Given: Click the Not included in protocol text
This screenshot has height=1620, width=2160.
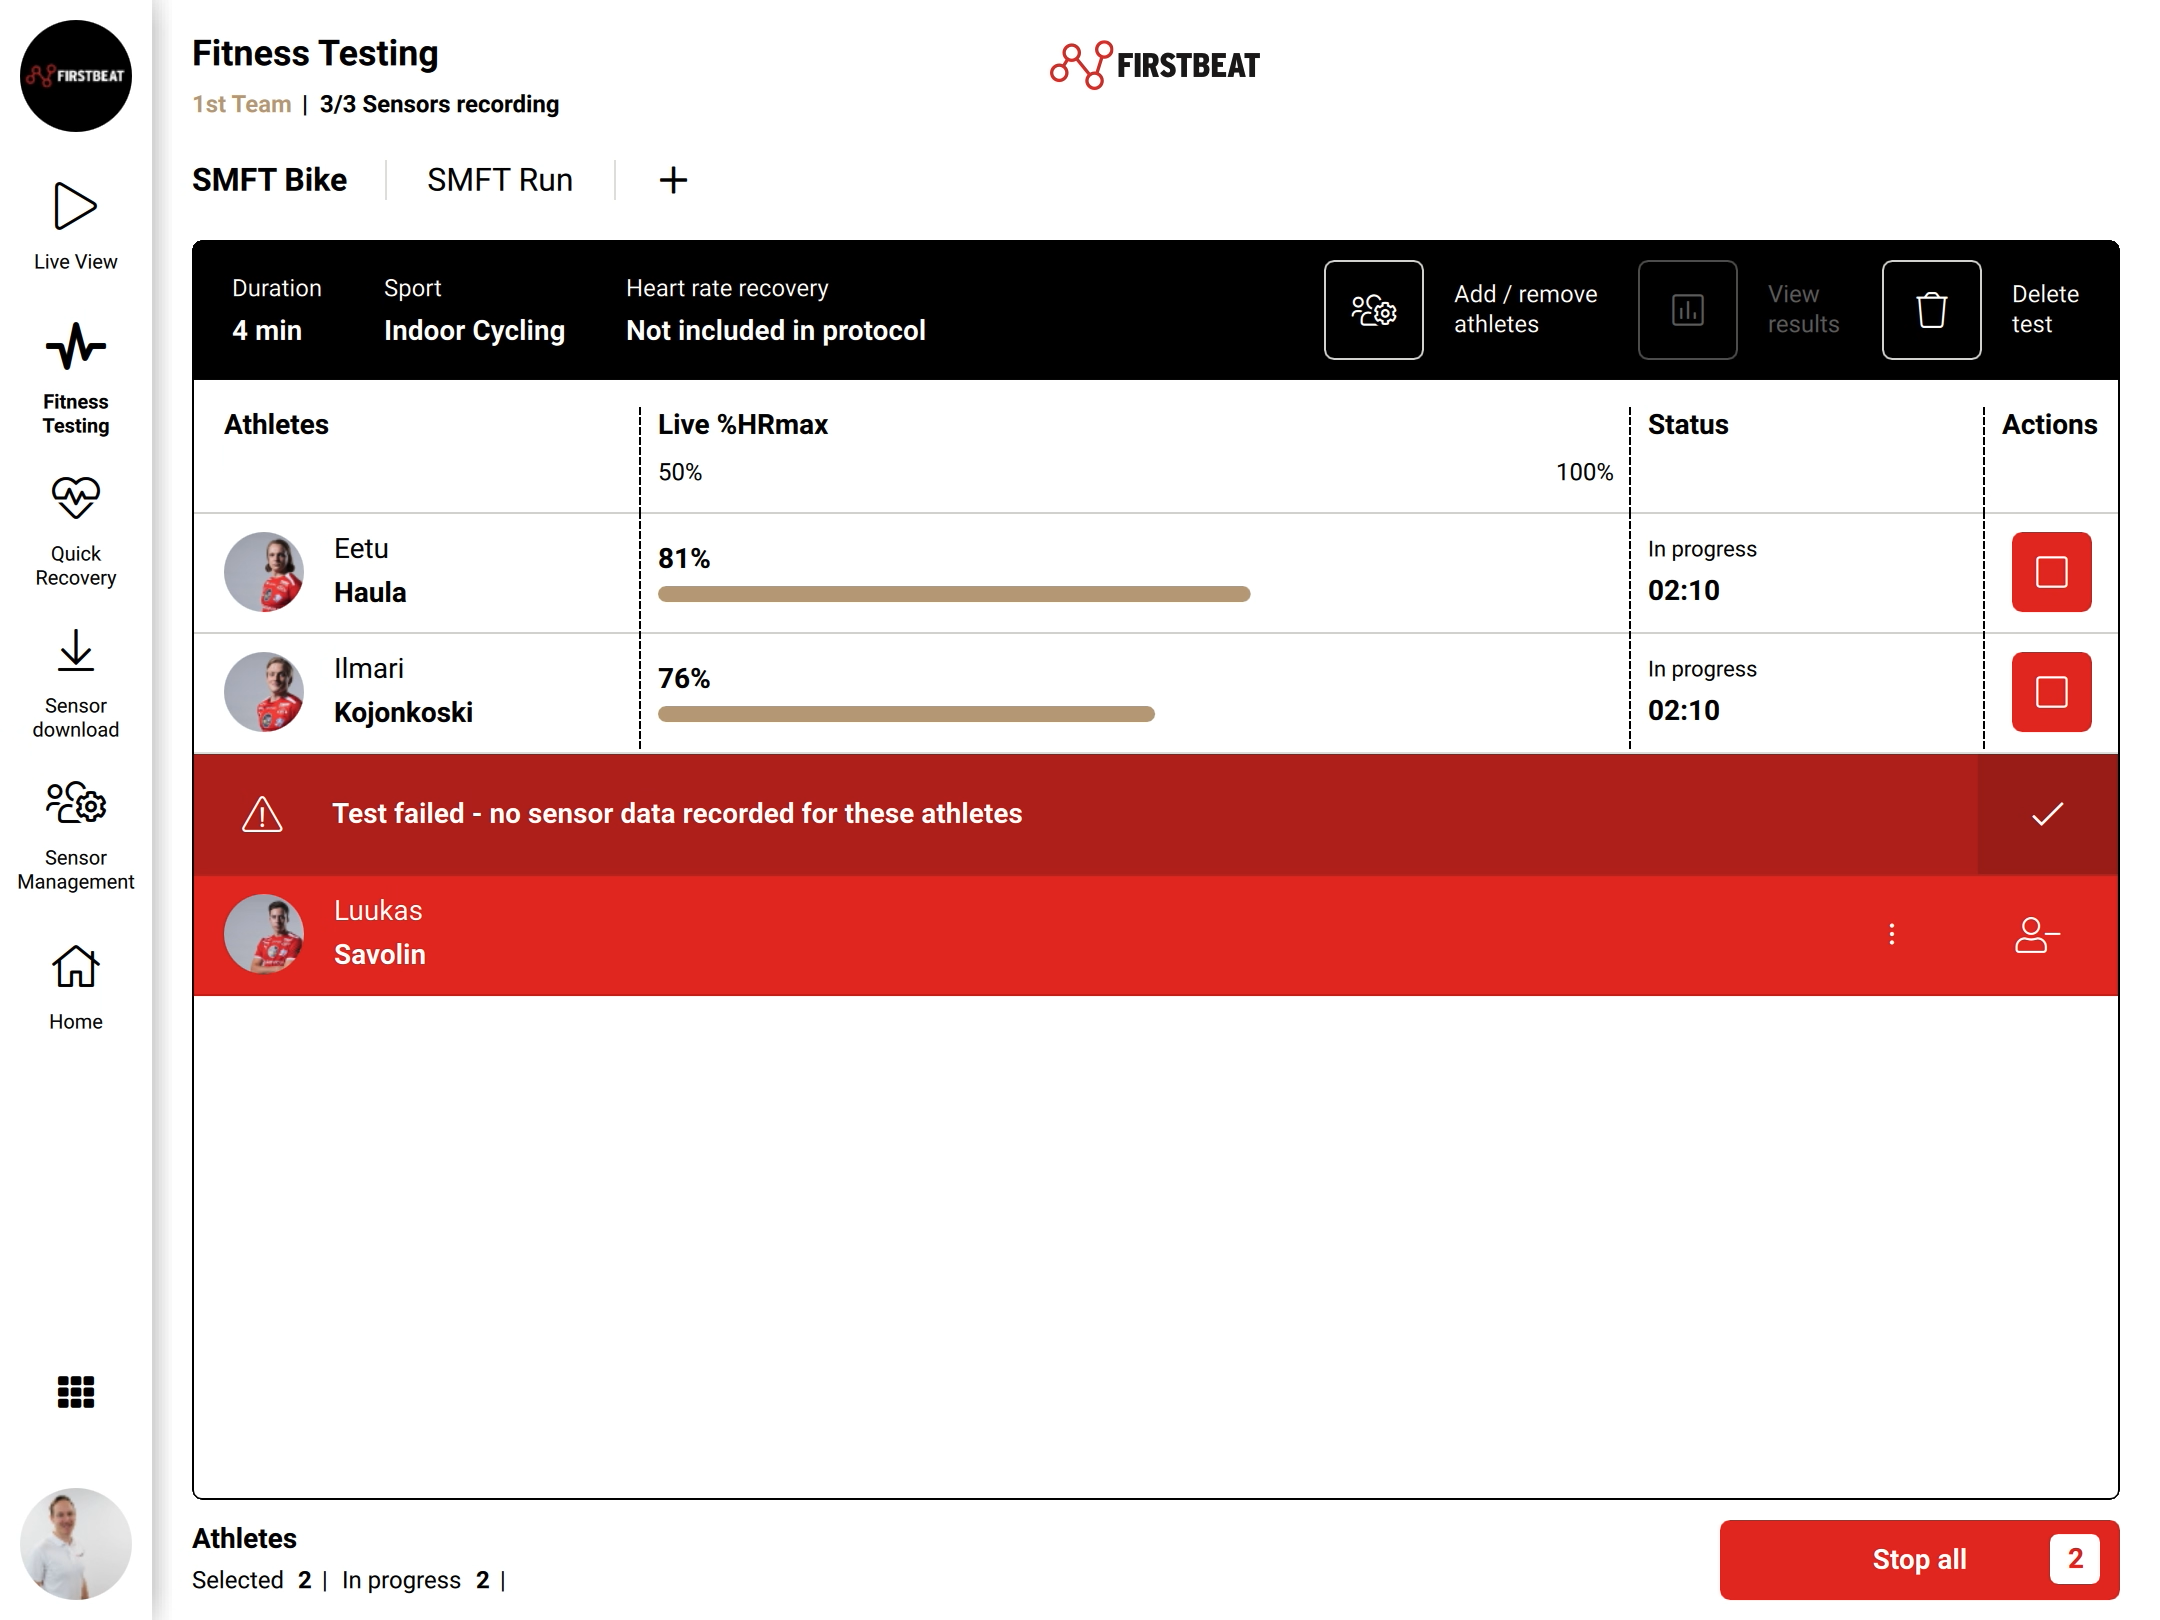Looking at the screenshot, I should pos(776,331).
